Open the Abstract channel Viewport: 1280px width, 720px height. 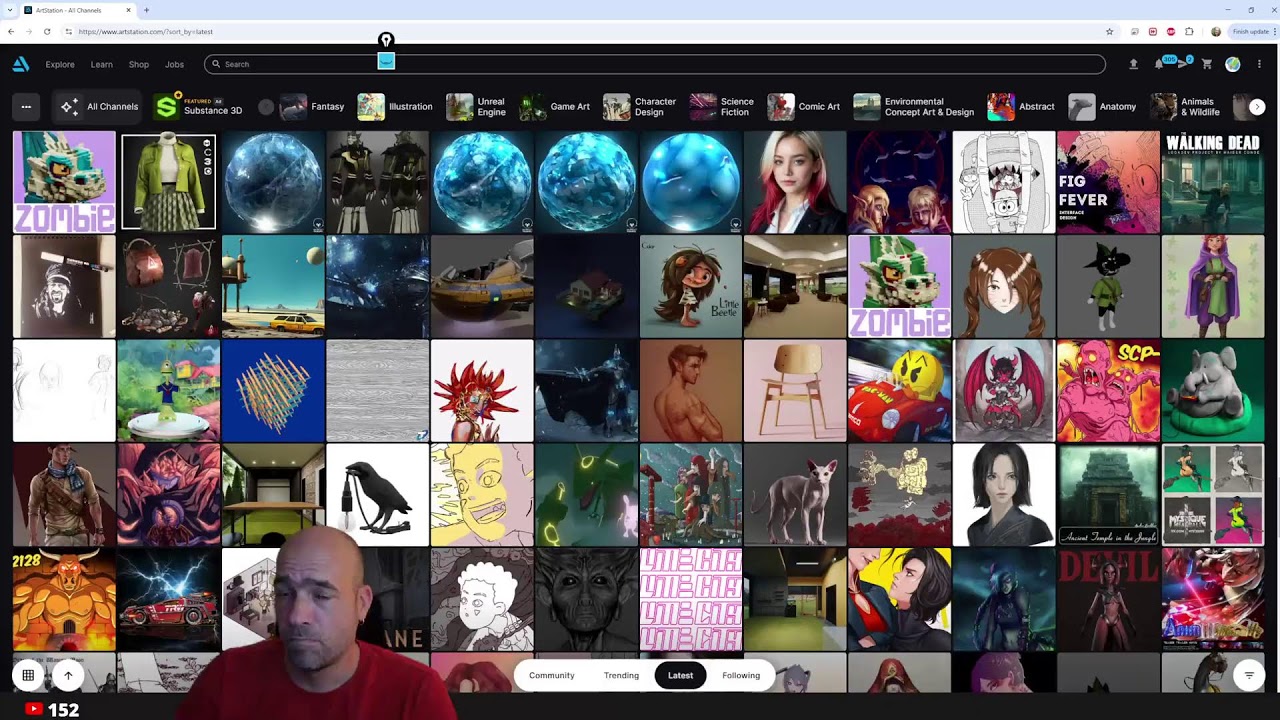(1021, 107)
